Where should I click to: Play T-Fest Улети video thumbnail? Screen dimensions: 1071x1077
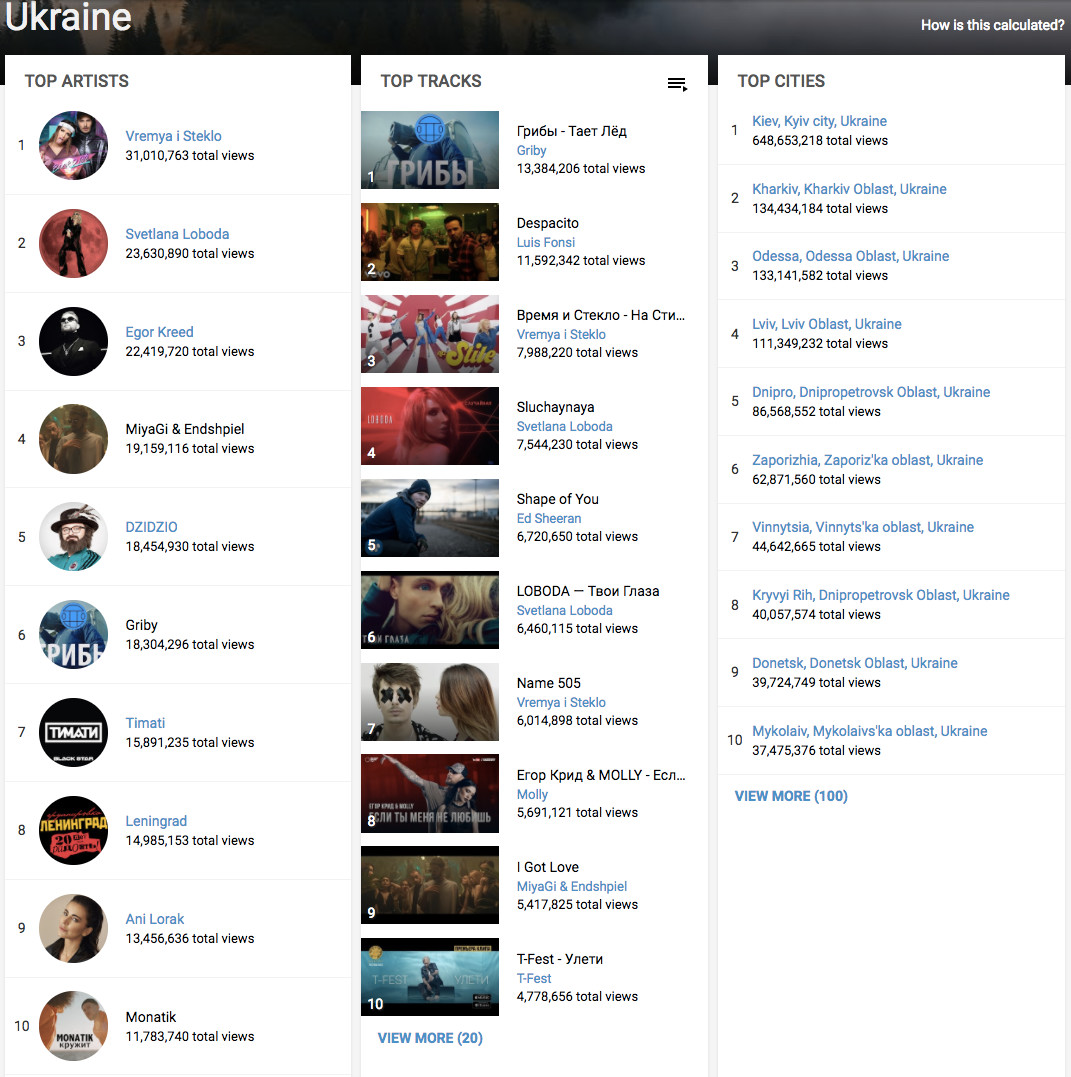pyautogui.click(x=430, y=977)
